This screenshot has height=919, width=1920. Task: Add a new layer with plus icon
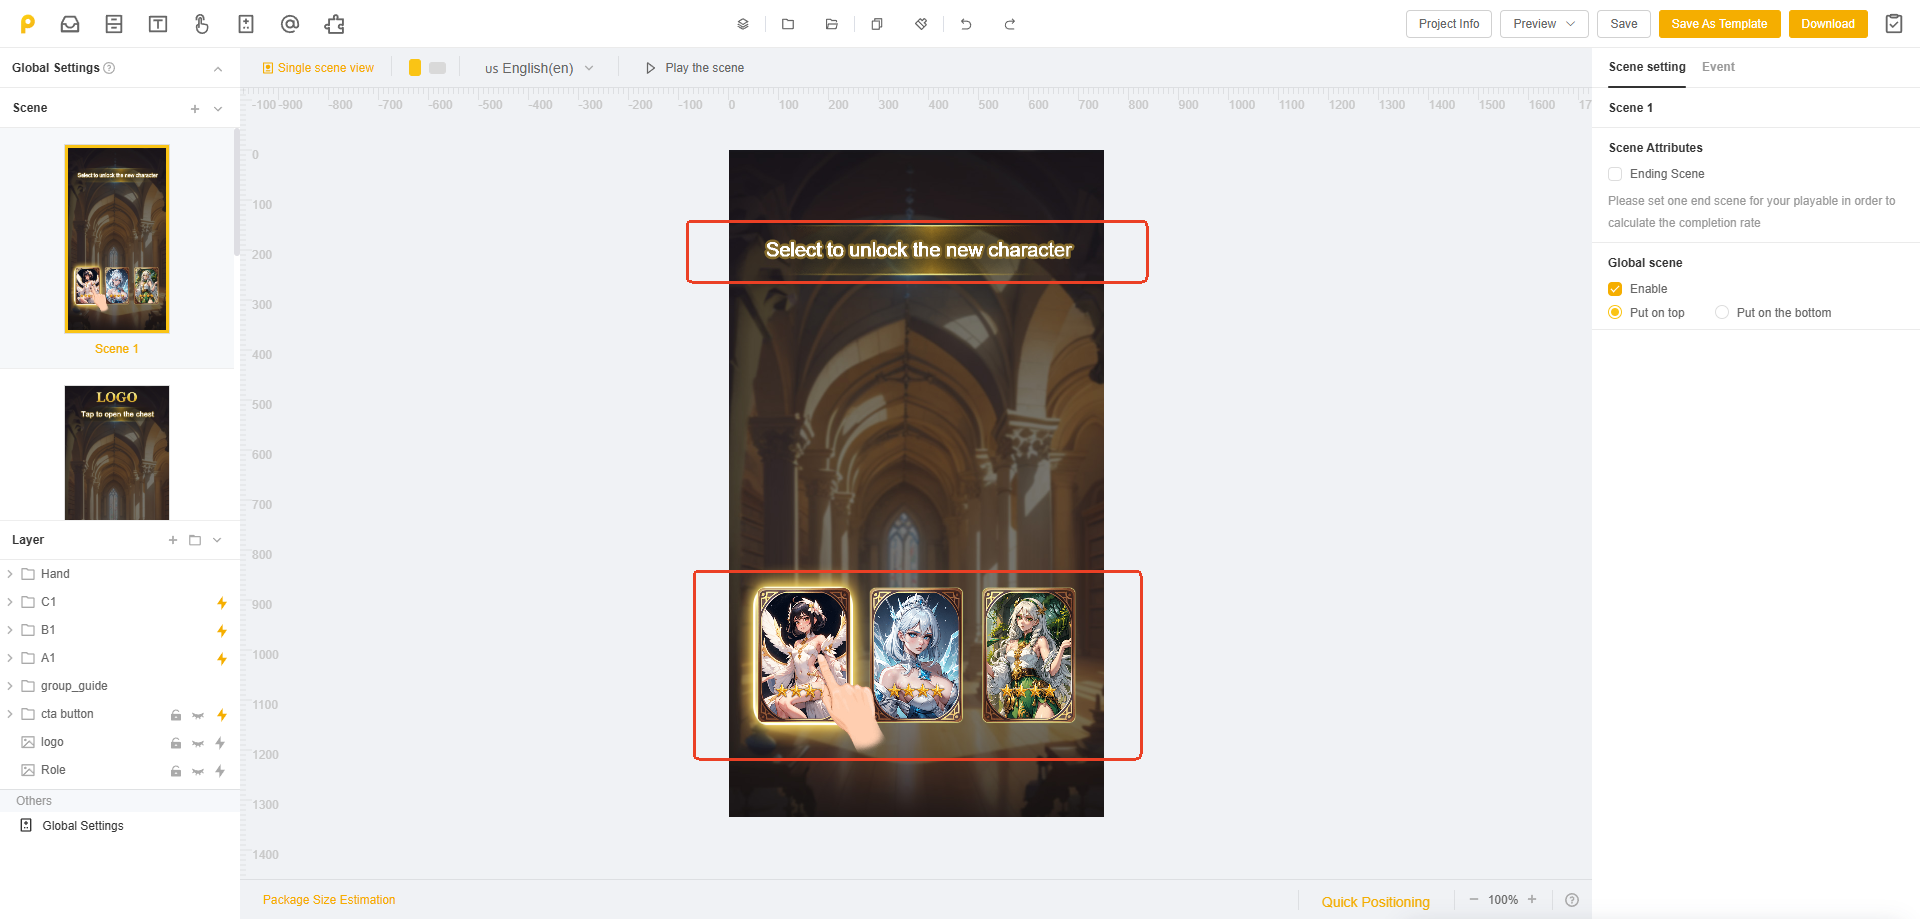173,540
